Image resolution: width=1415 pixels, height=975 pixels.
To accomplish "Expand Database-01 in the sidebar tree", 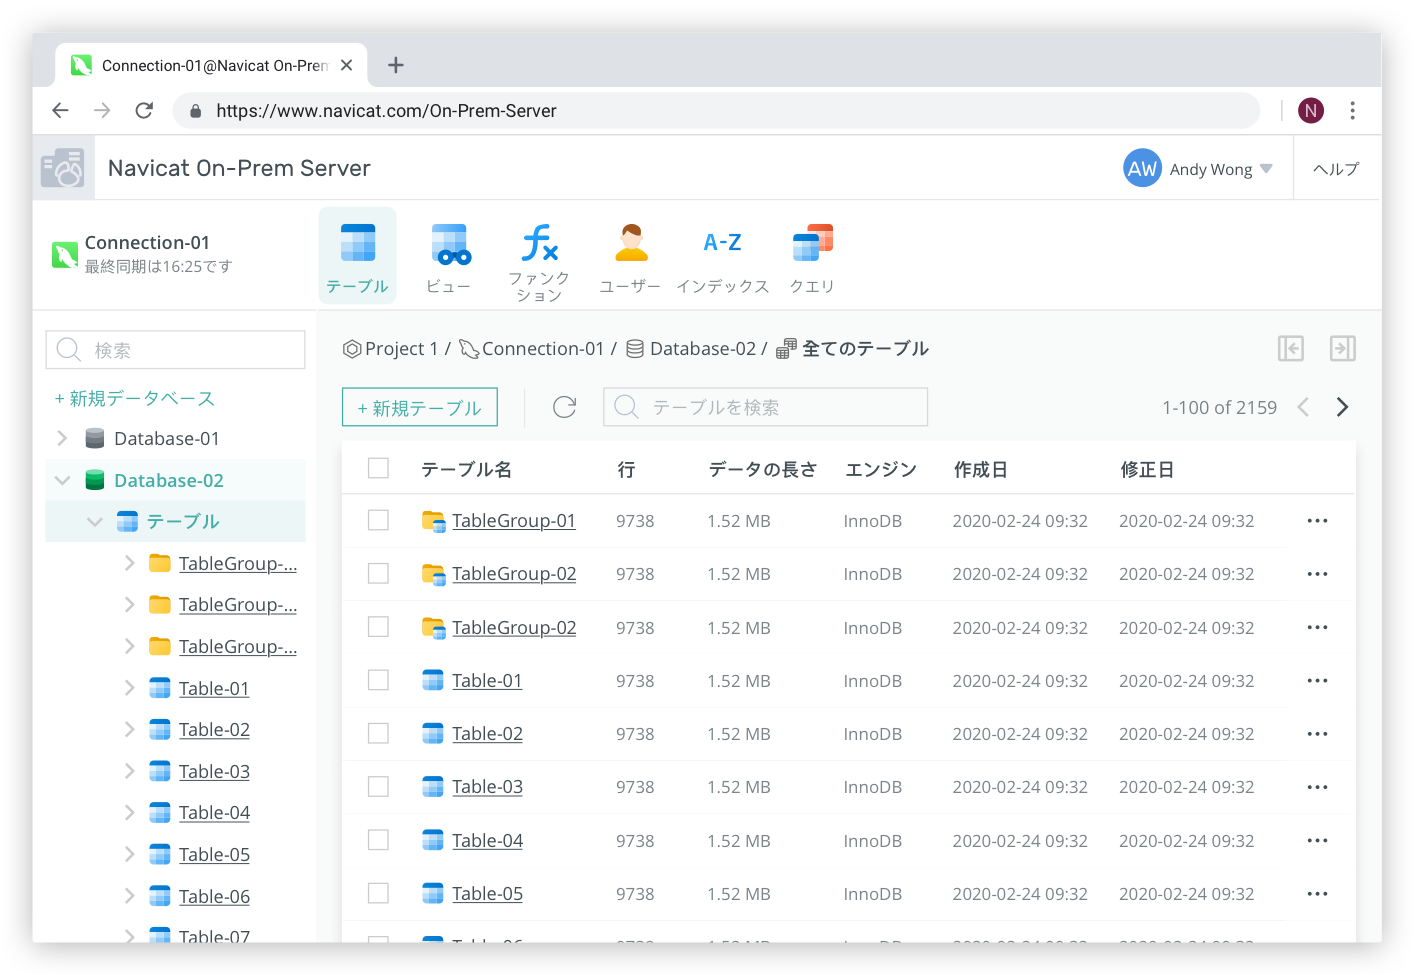I will (62, 438).
